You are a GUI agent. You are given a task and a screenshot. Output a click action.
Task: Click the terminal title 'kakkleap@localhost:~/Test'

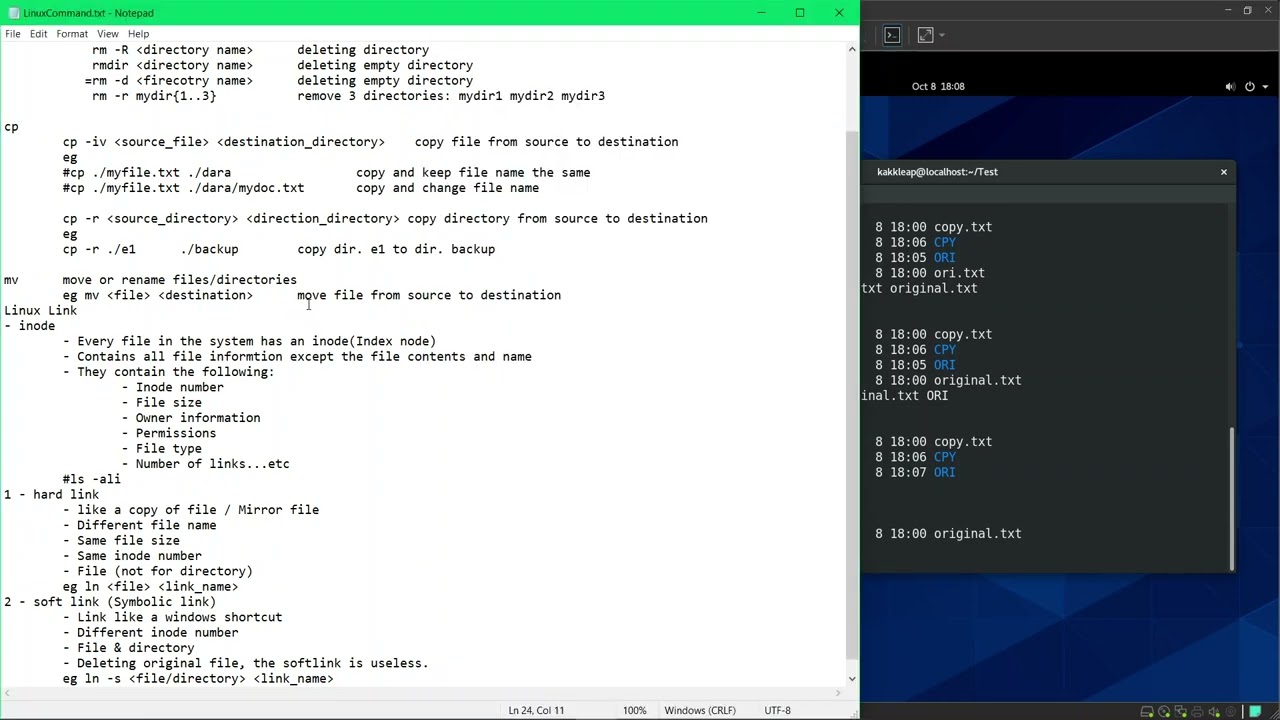pos(937,172)
